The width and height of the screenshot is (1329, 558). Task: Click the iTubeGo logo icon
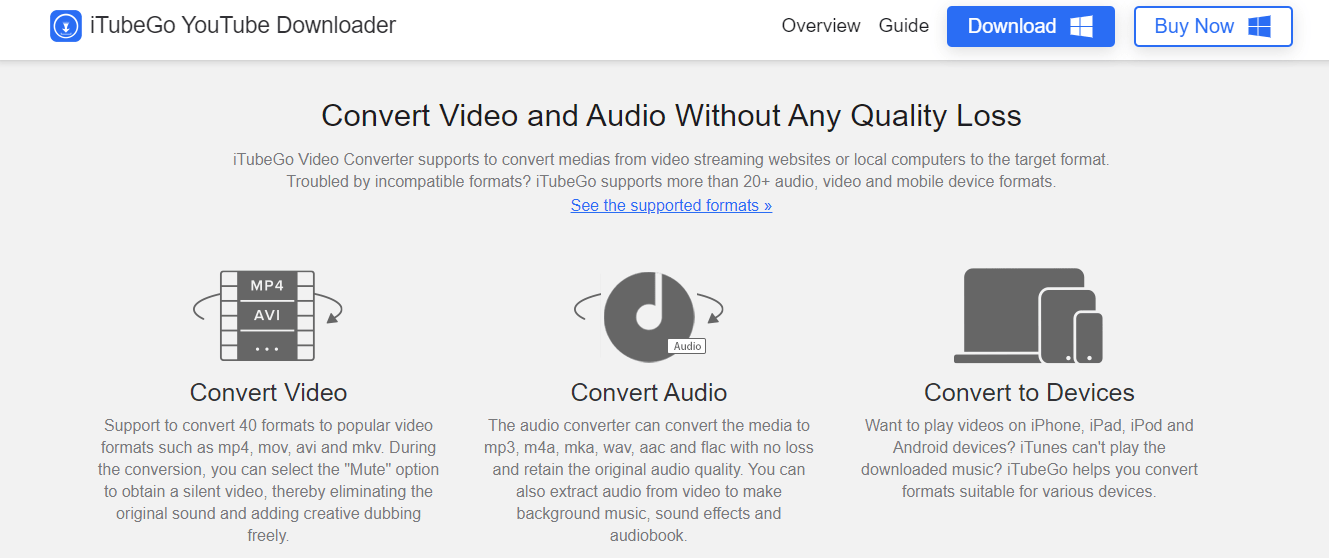tap(66, 26)
